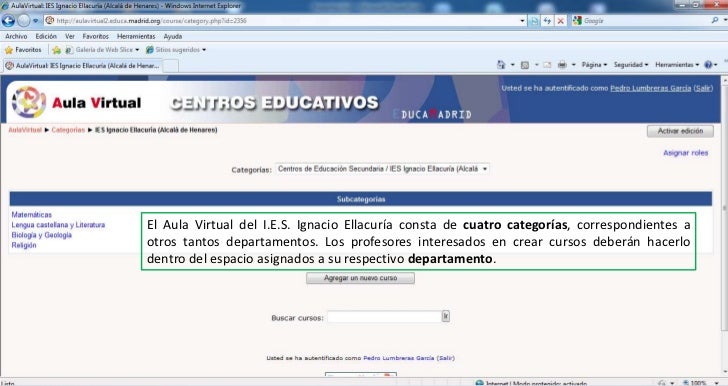
Task: Go to AulaVirtual breadcrumb link
Action: tap(25, 130)
